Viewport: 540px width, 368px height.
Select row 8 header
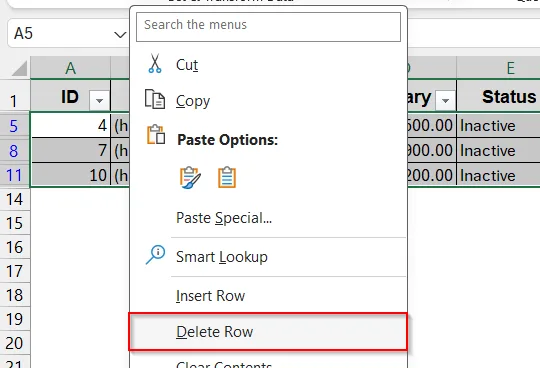point(15,150)
